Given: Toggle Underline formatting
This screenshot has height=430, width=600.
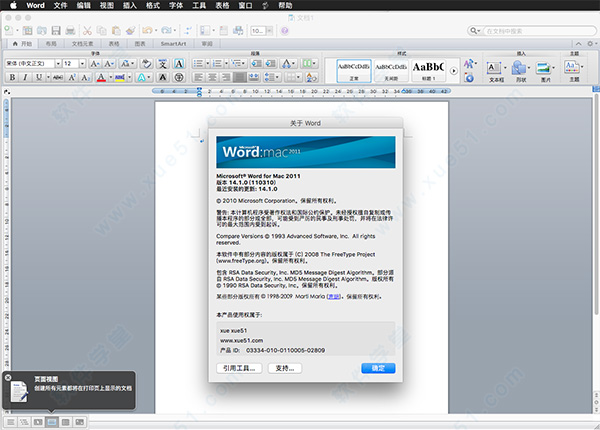Looking at the screenshot, I should tap(39, 77).
